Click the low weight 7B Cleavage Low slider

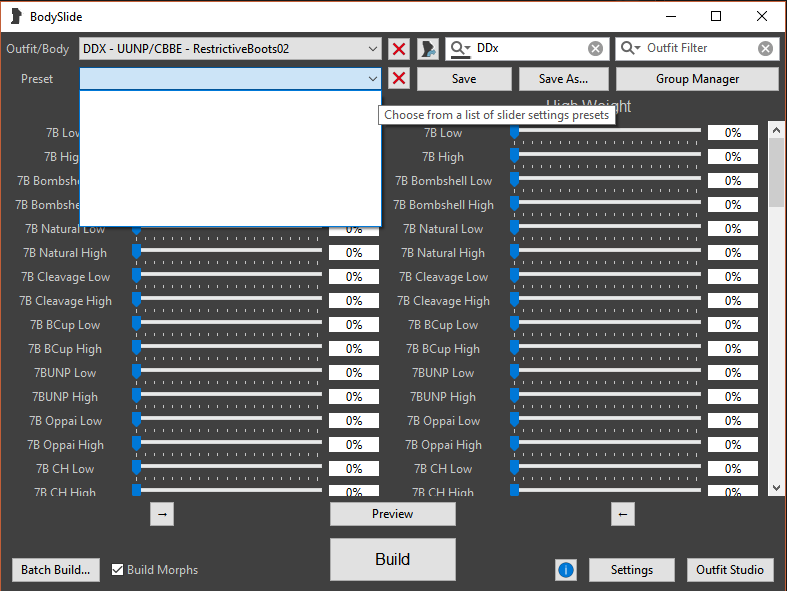(x=227, y=277)
